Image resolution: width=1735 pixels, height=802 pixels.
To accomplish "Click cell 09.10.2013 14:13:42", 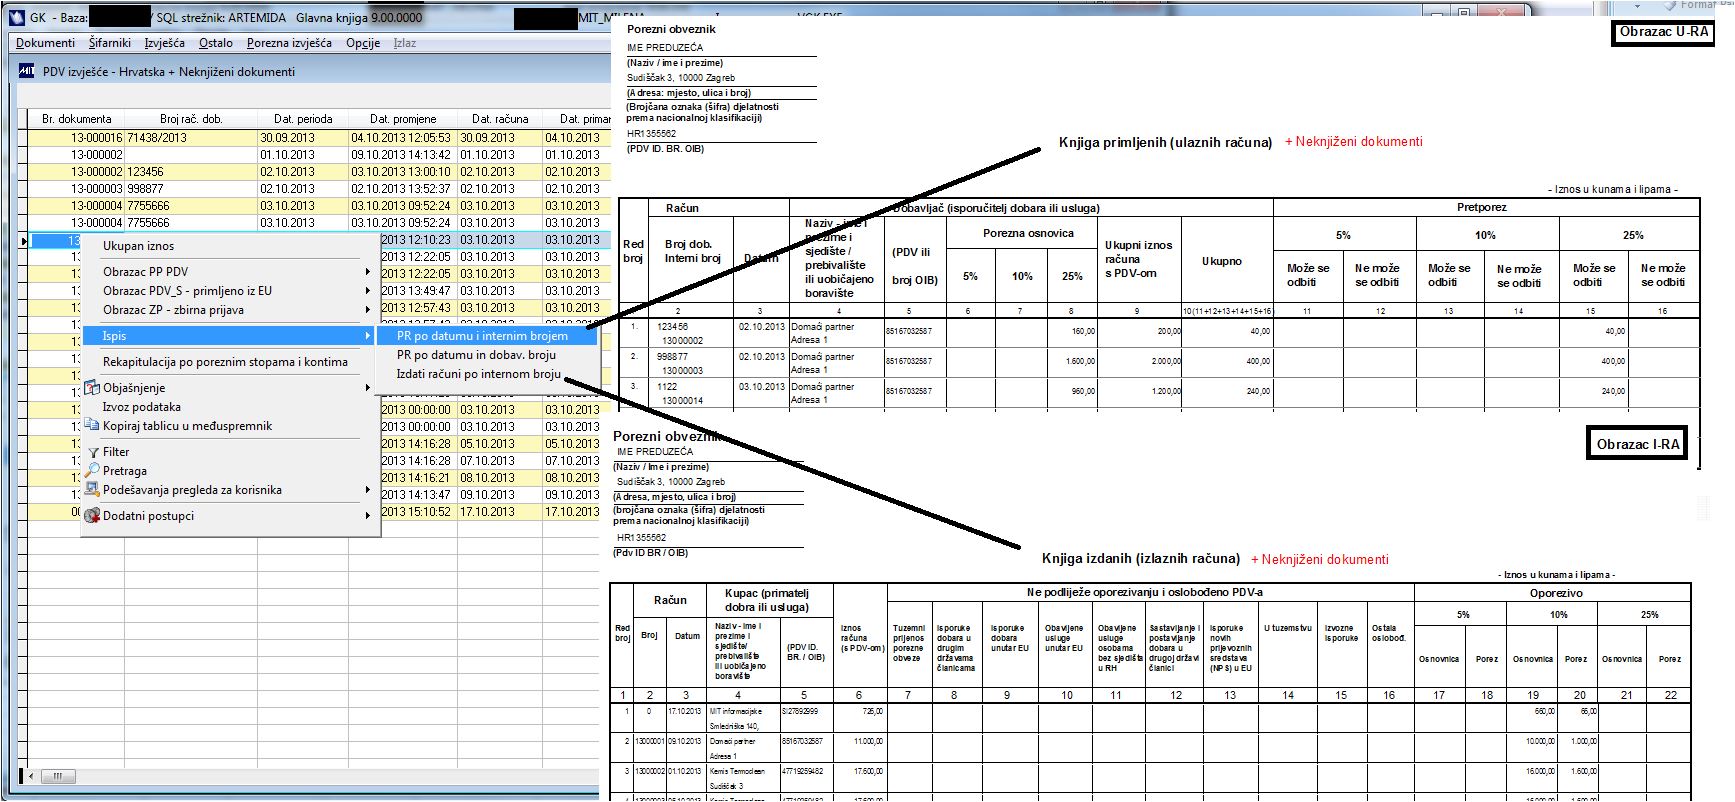I will 403,155.
